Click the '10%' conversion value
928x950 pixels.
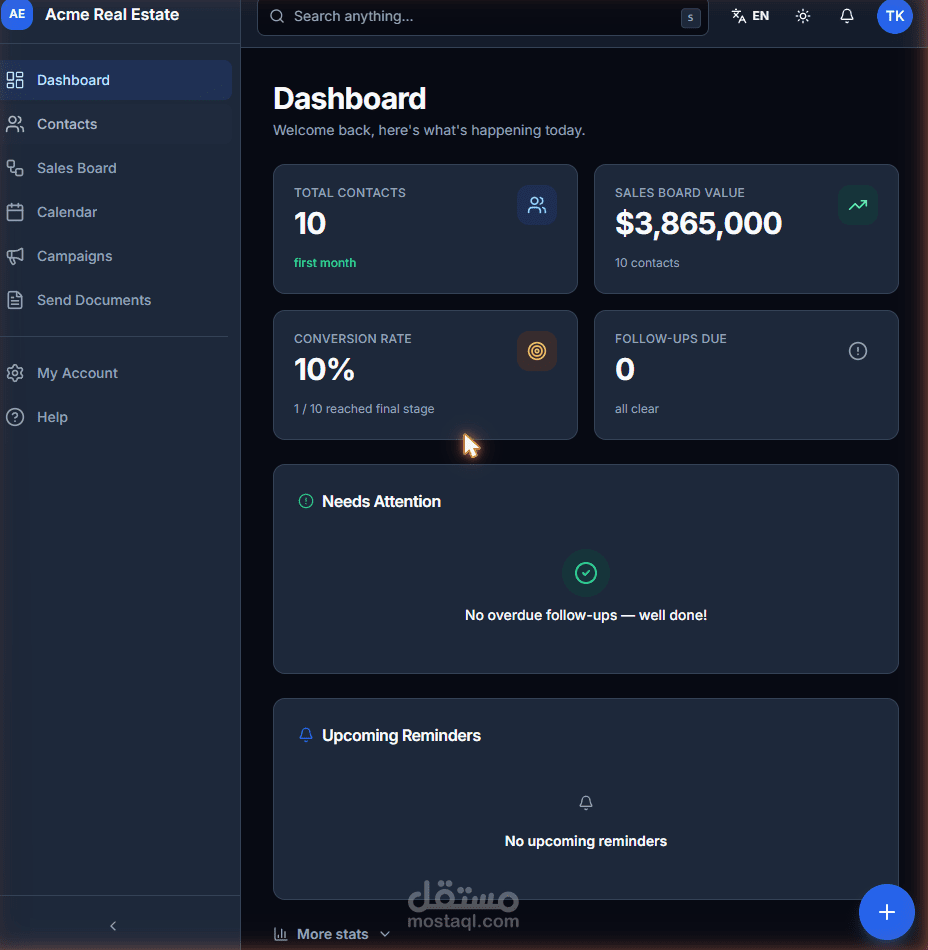point(324,369)
